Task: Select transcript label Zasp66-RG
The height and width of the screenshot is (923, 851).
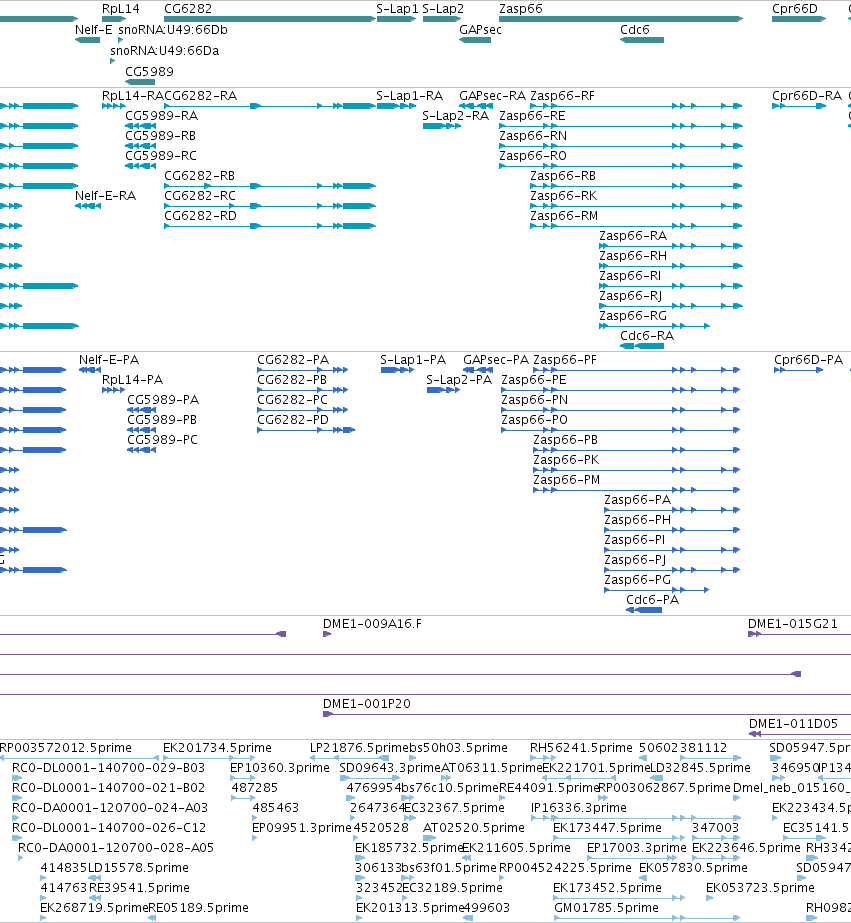Action: [633, 316]
